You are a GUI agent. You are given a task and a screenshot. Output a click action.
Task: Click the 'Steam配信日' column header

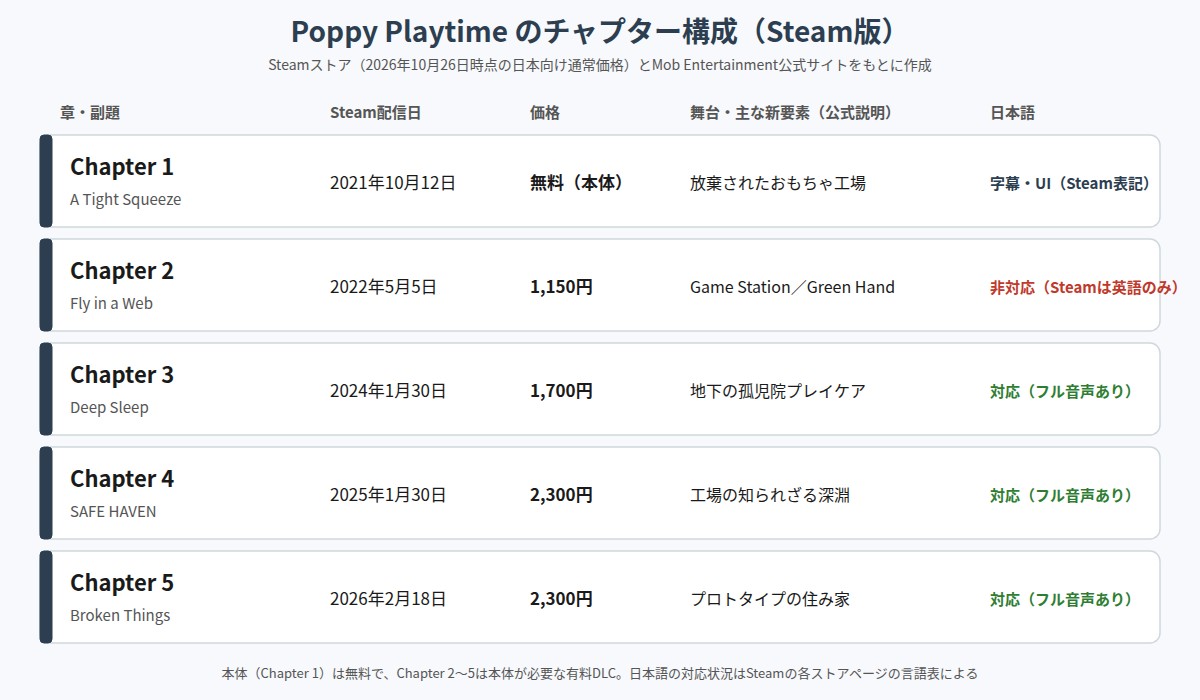[376, 113]
